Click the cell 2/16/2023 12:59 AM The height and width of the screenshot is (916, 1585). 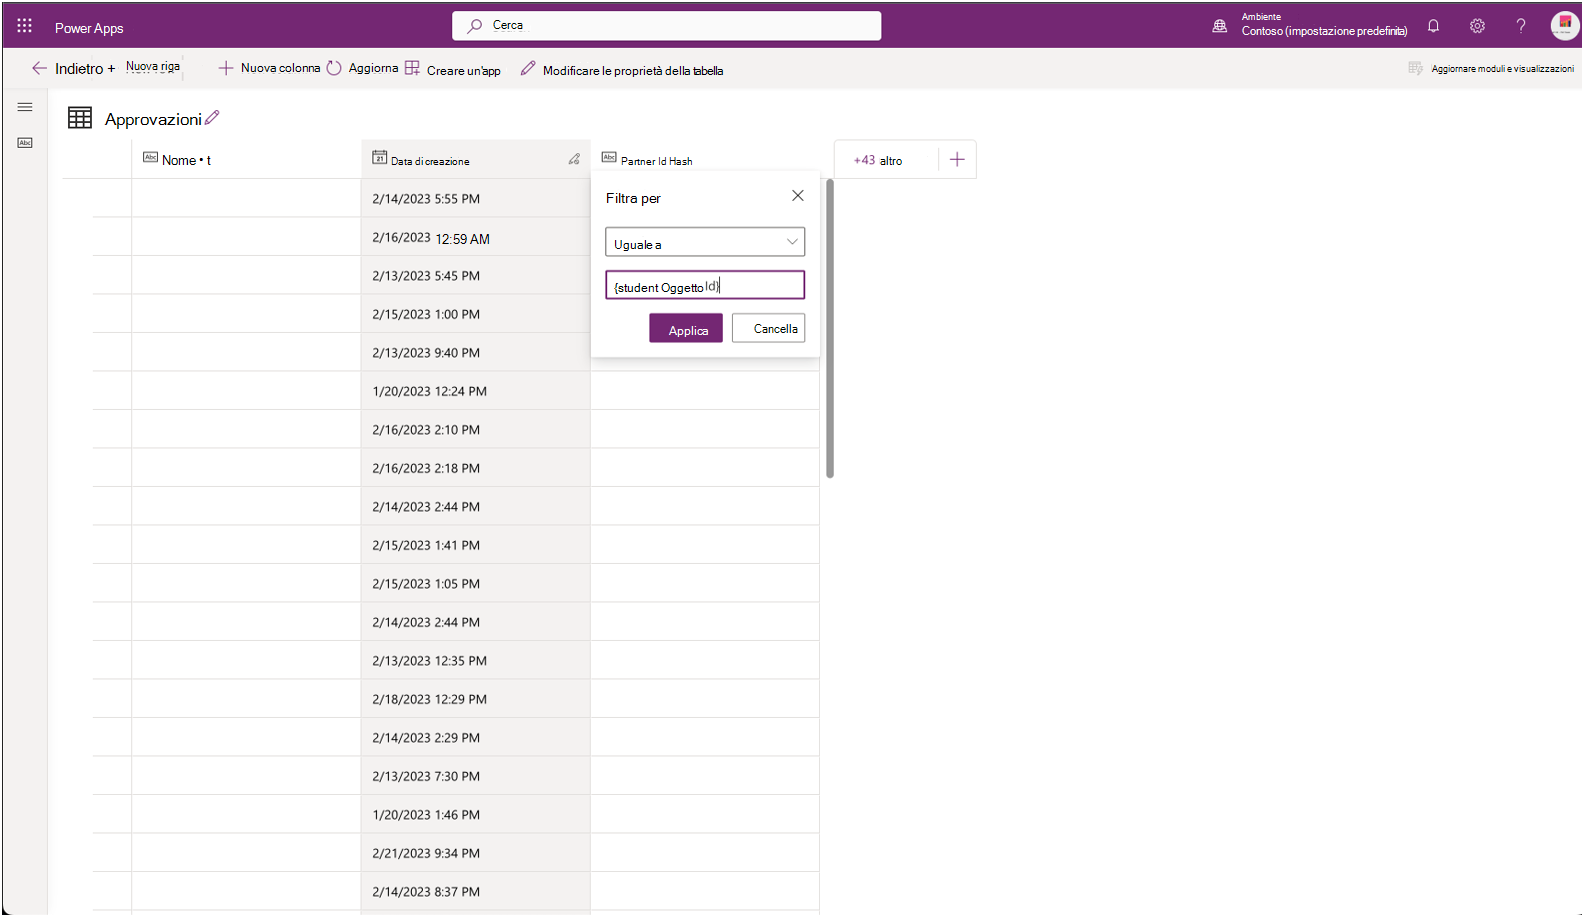tap(475, 237)
